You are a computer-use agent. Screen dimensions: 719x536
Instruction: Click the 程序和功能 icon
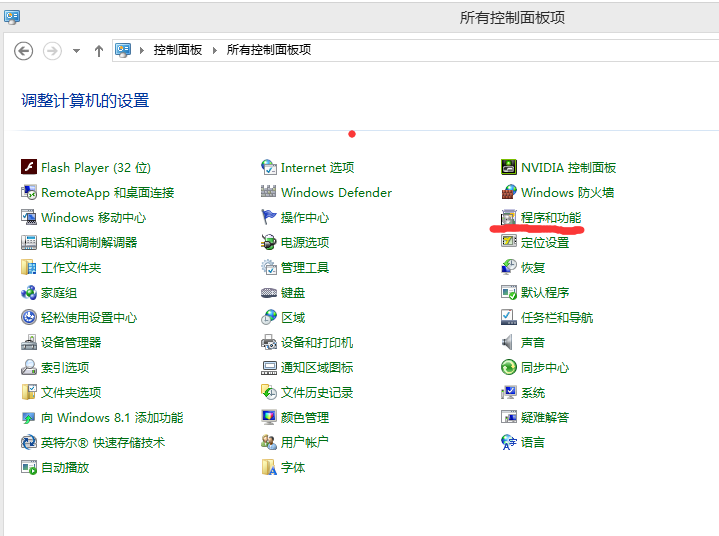[x=509, y=217]
